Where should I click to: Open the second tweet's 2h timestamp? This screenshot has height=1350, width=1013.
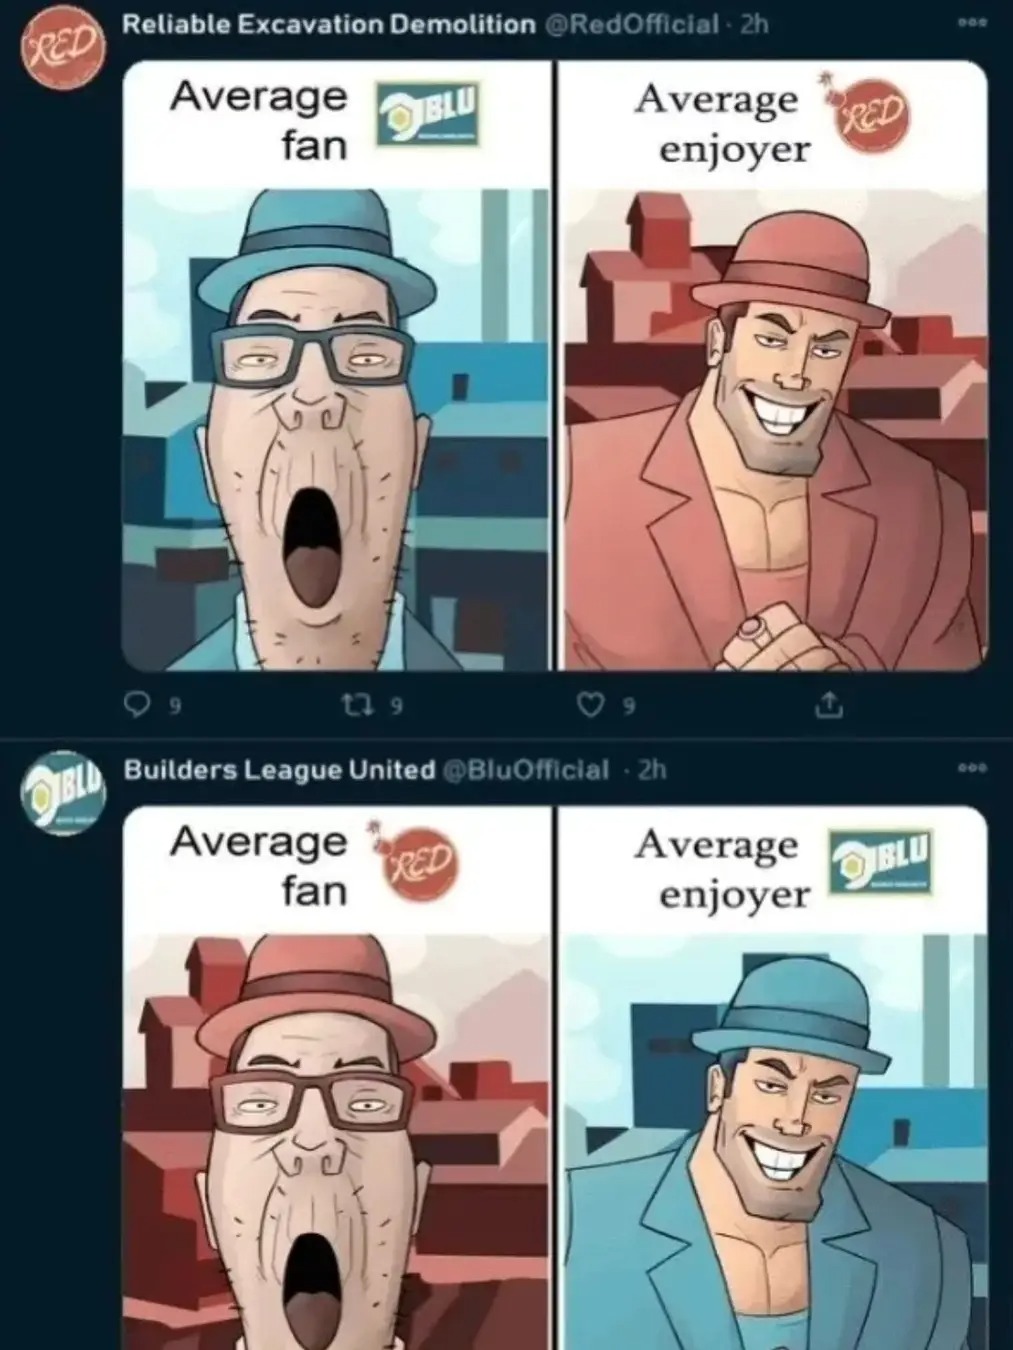(651, 770)
